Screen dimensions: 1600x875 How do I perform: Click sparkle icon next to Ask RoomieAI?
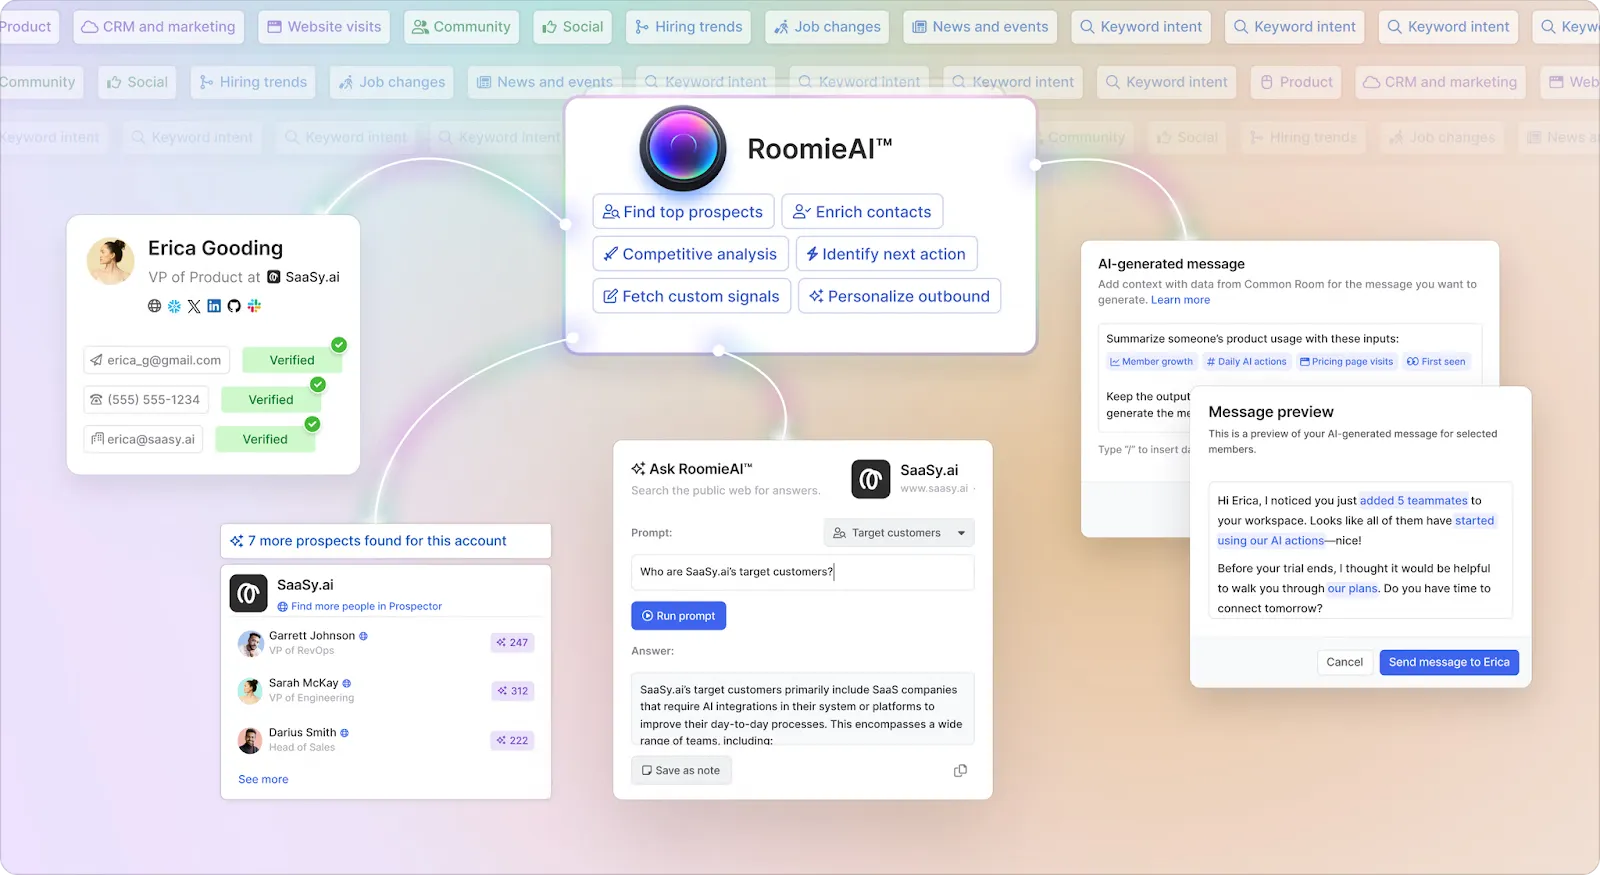[638, 469]
